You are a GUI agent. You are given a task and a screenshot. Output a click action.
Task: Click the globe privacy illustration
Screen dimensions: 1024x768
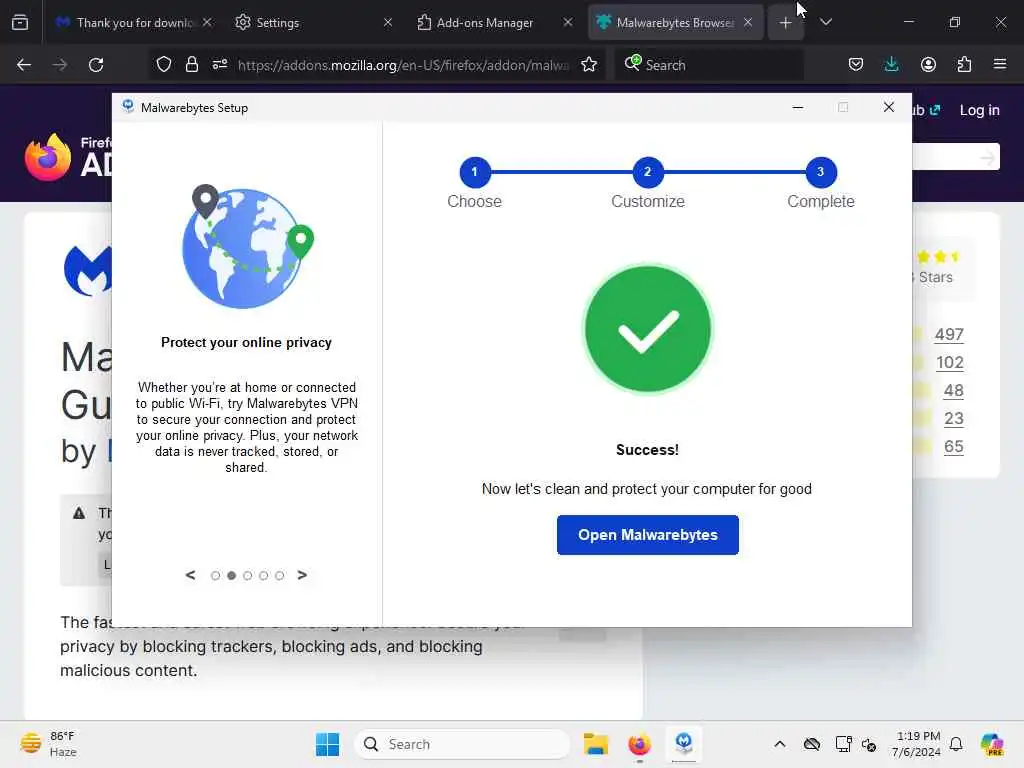[x=247, y=247]
